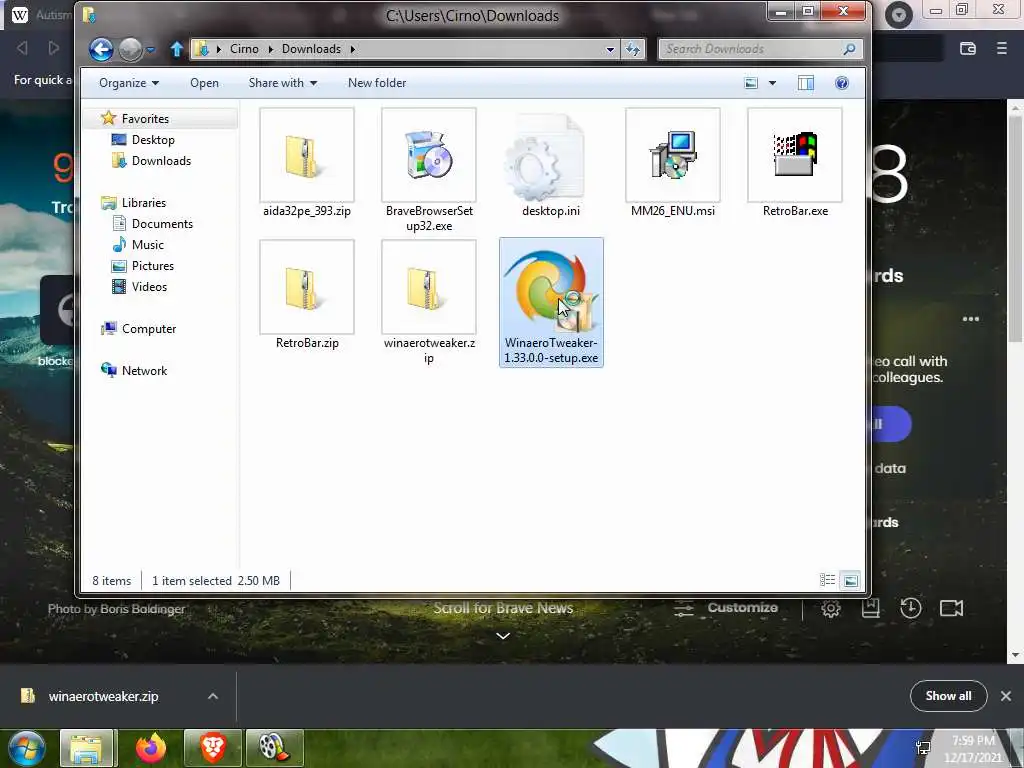Select the BraveBrowserSetup32.exe installer icon
This screenshot has width=1024, height=768.
point(428,156)
